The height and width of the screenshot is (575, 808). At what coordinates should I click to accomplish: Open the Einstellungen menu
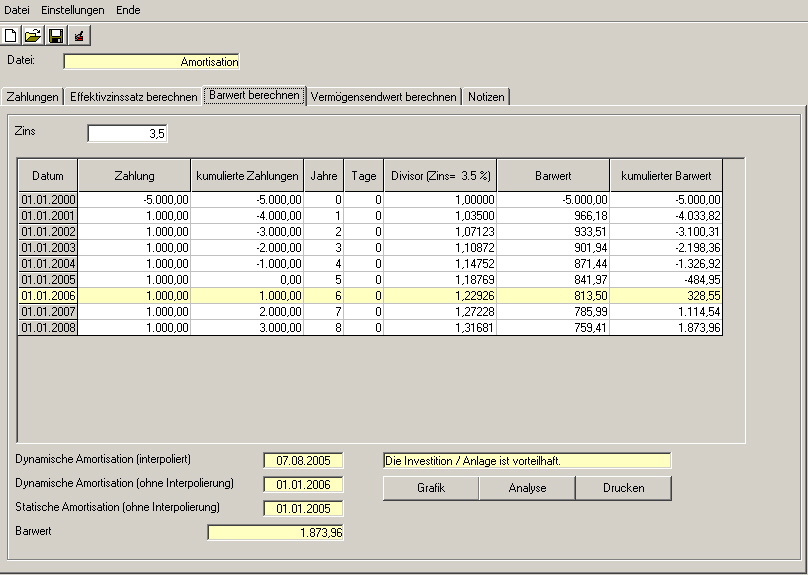tap(72, 10)
